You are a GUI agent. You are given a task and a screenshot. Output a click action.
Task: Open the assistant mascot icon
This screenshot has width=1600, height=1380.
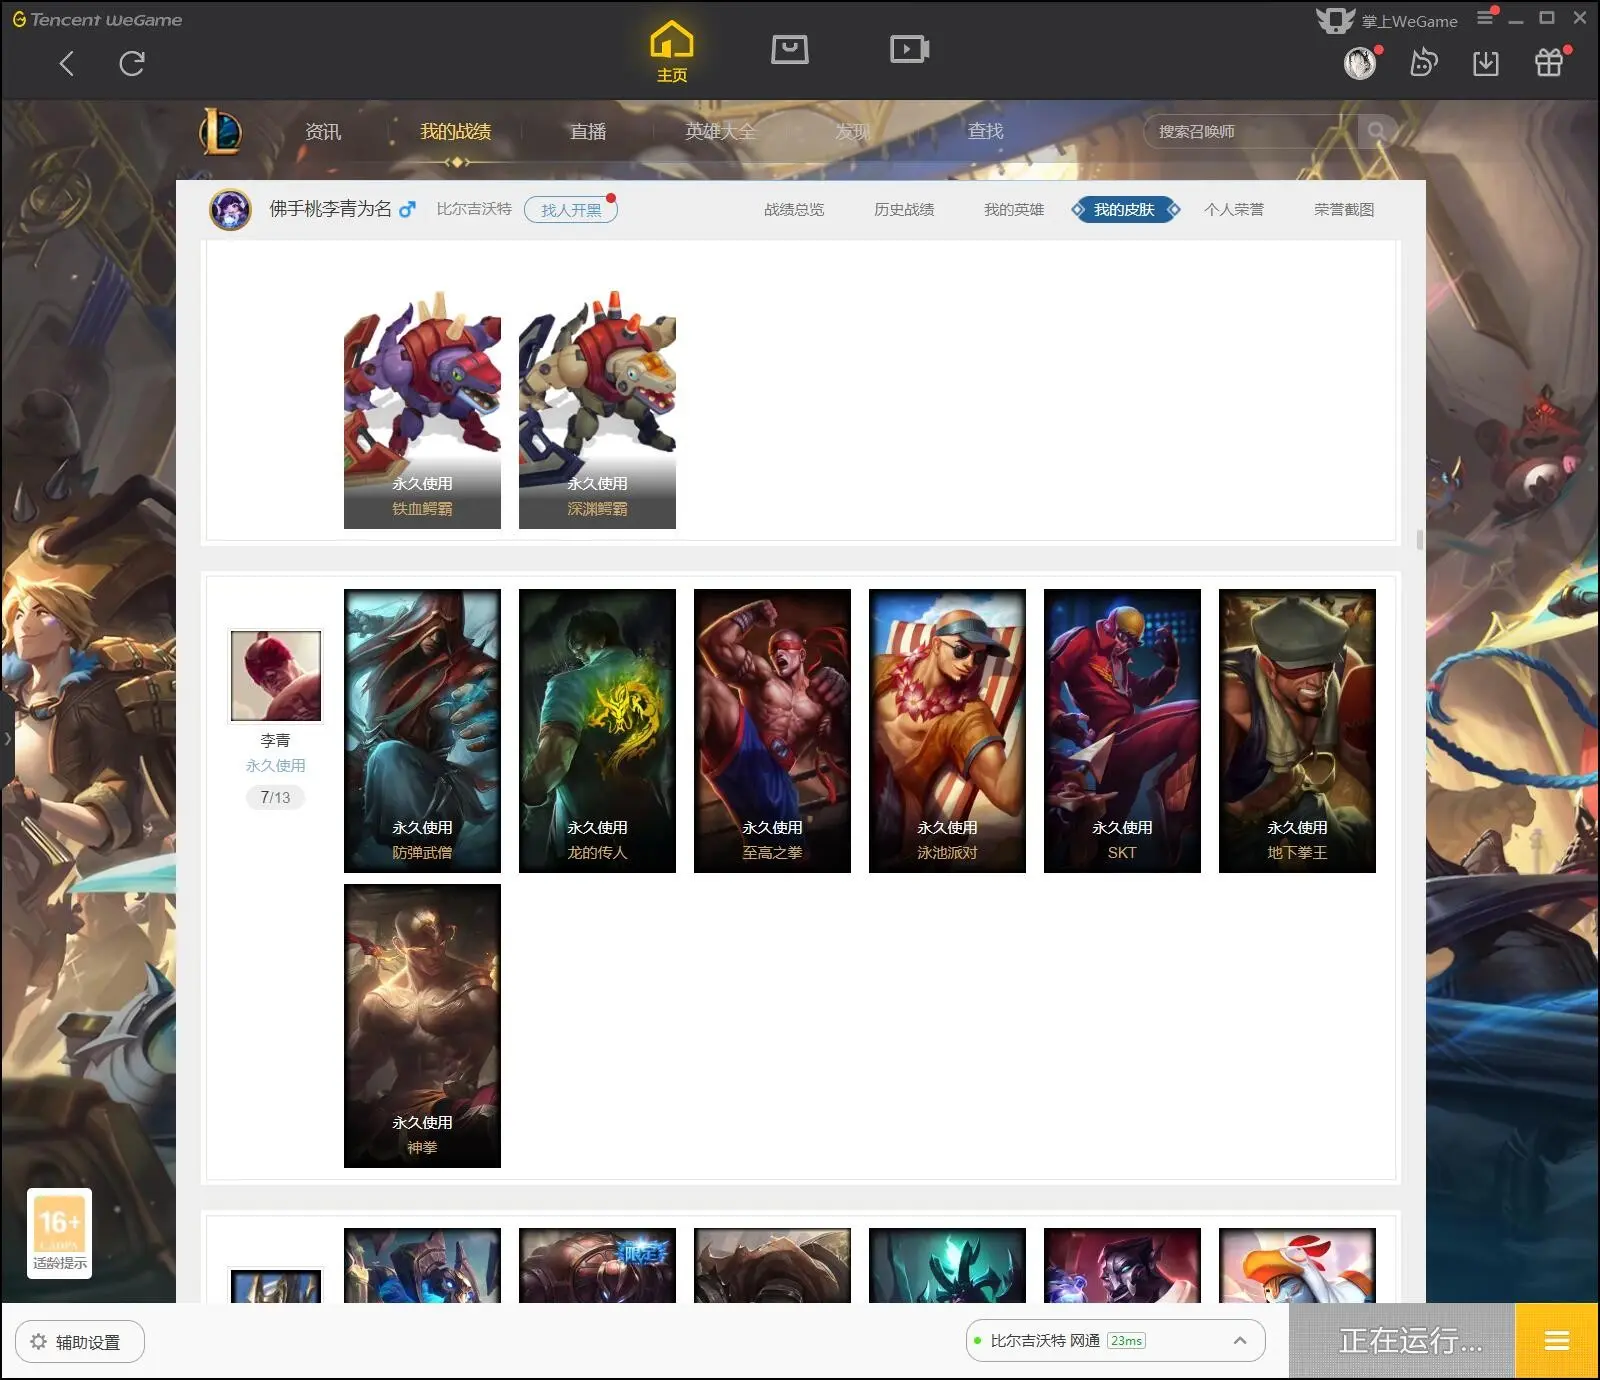tap(1423, 64)
